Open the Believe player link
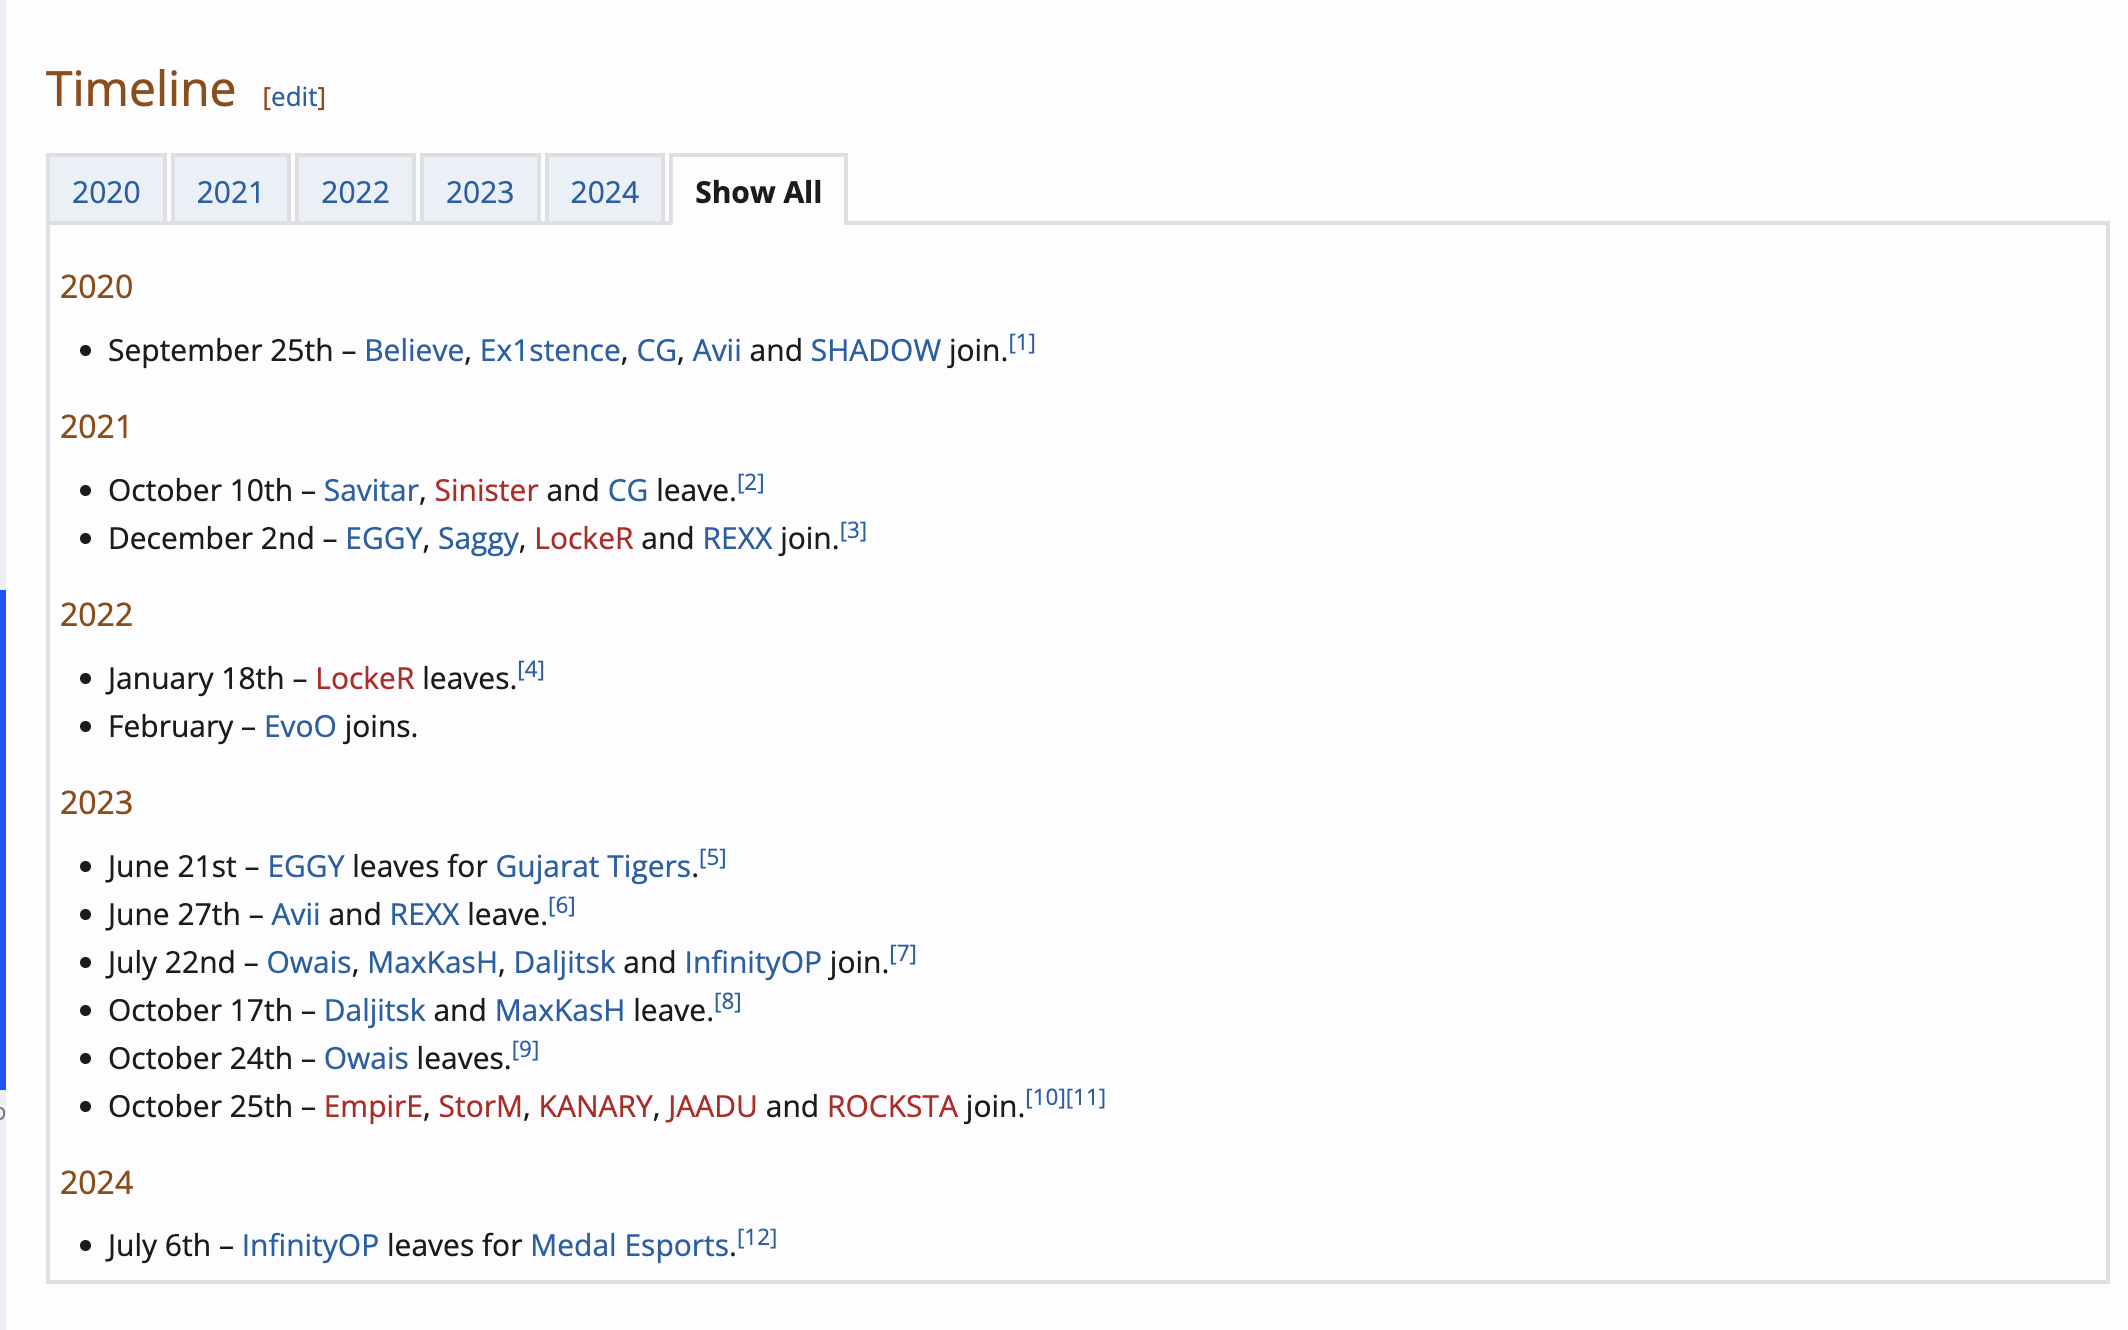This screenshot has width=2128, height=1330. coord(414,350)
